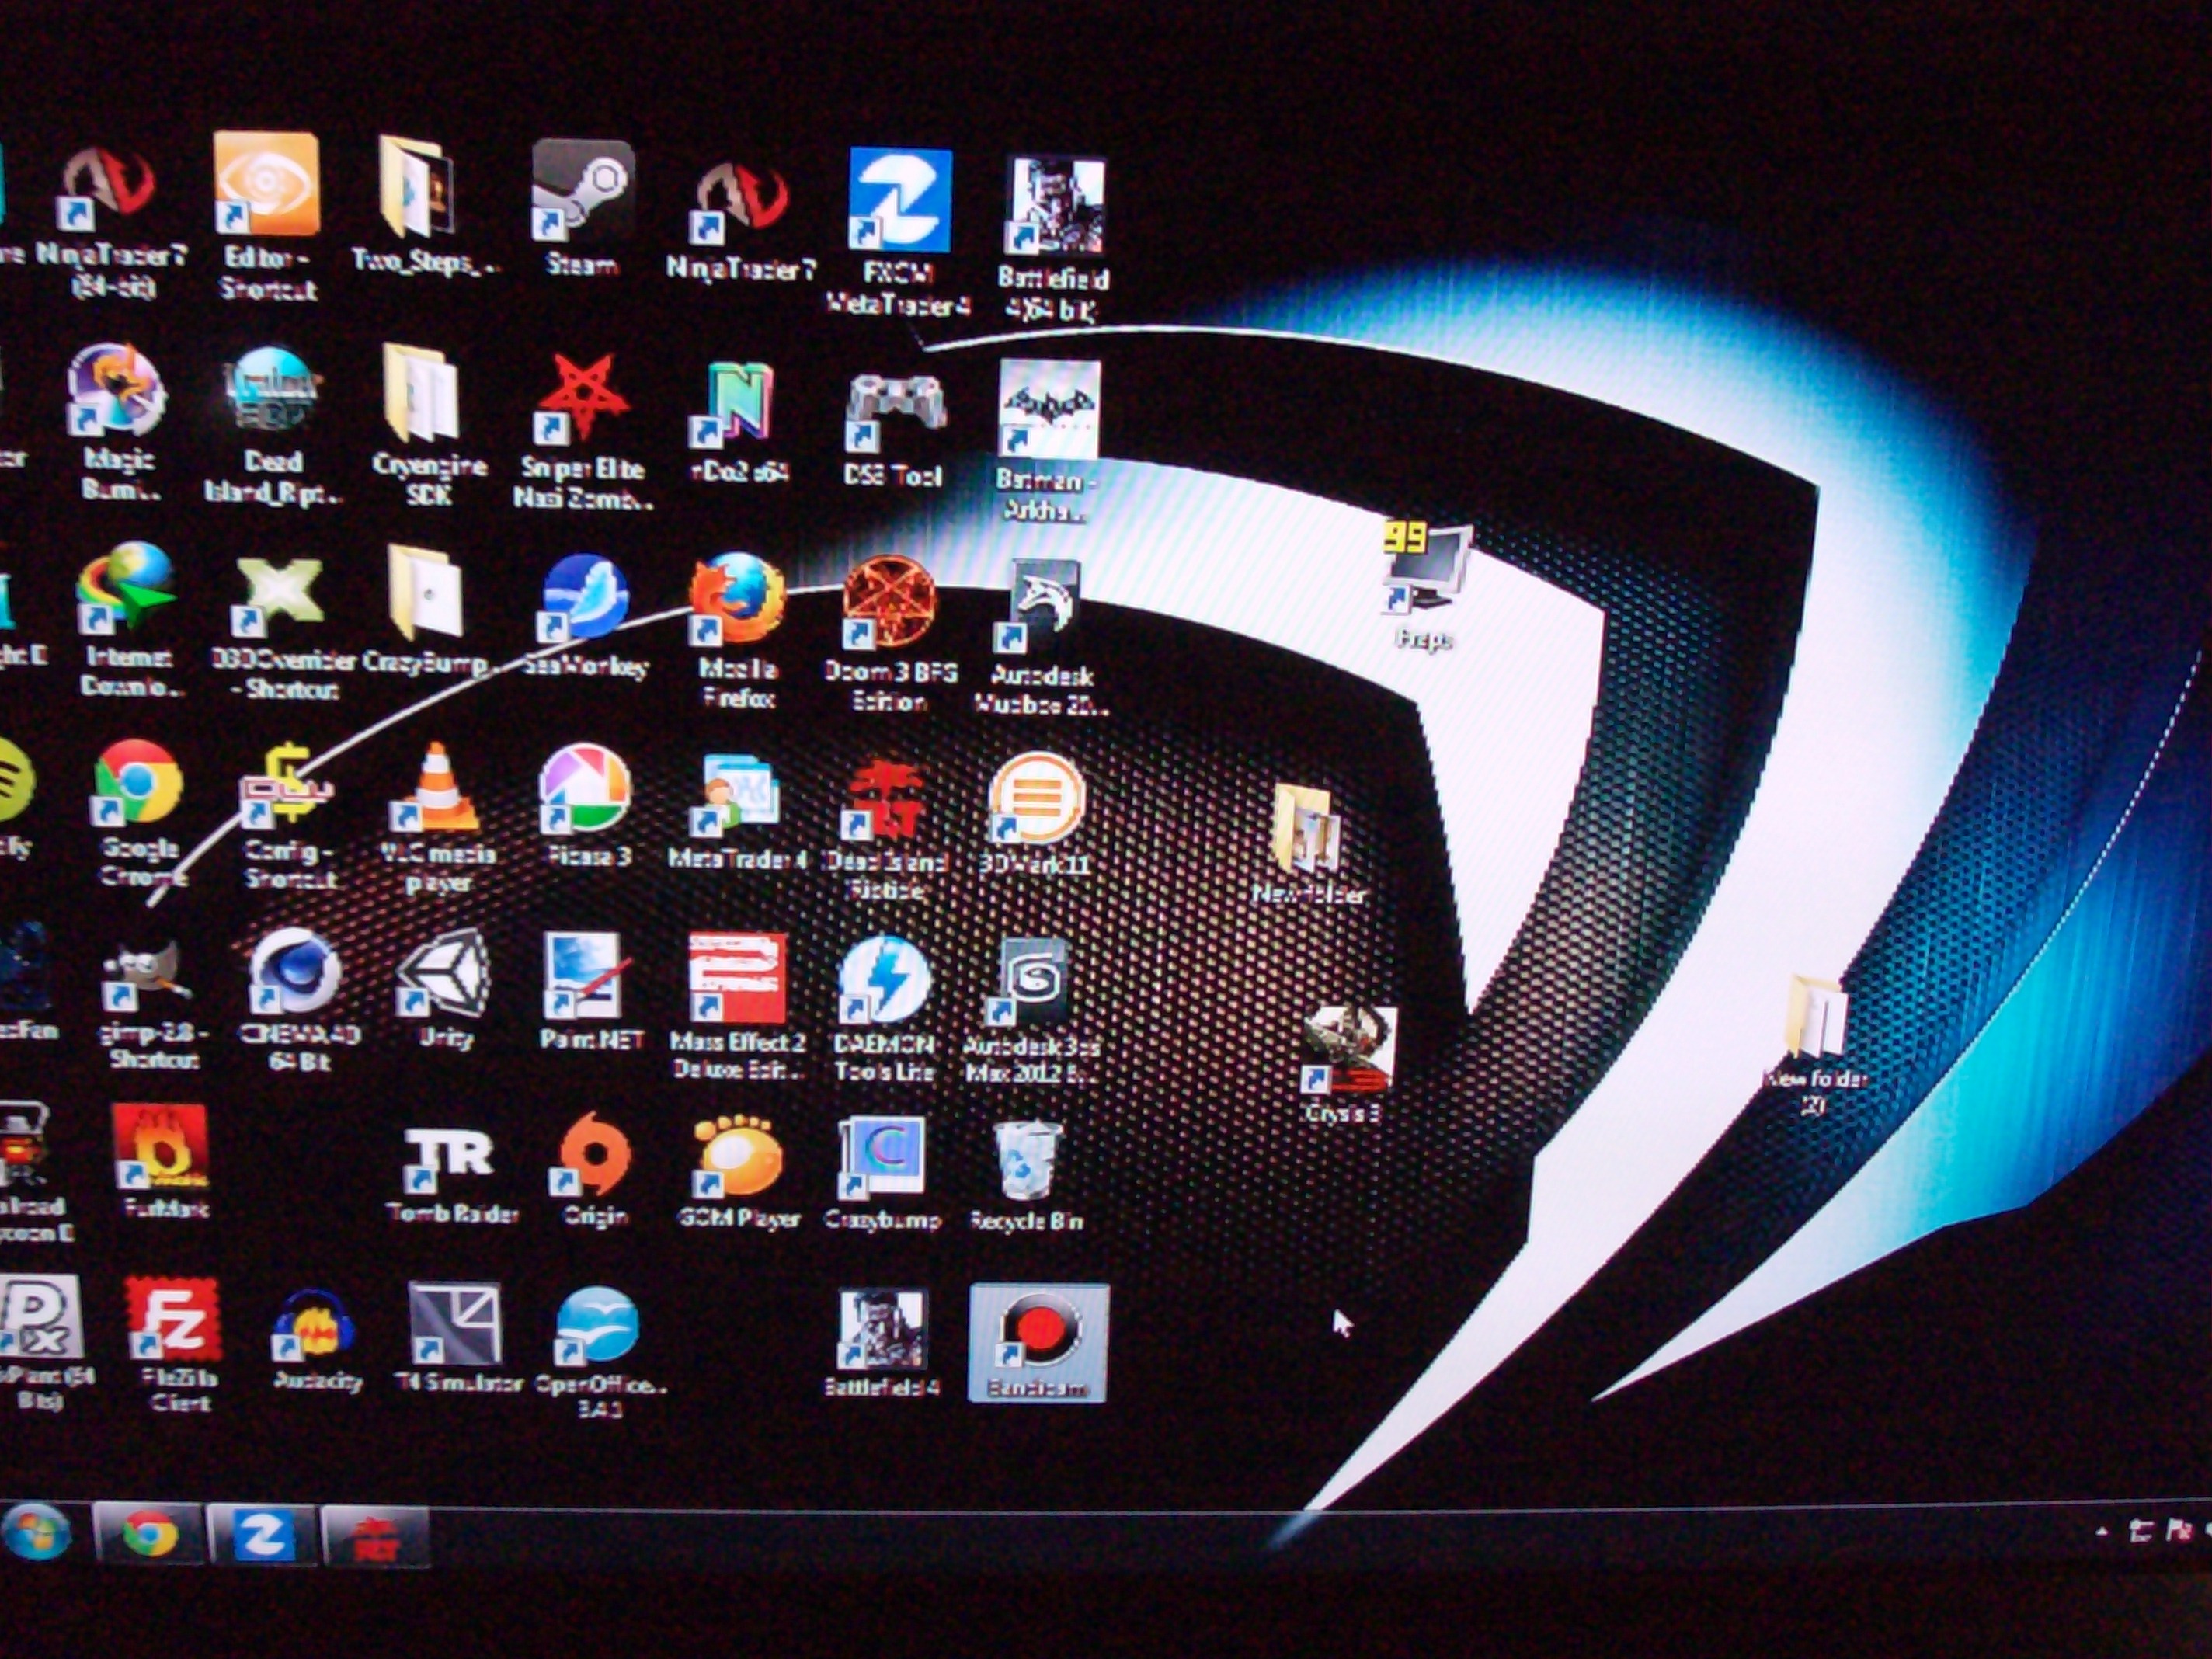Viewport: 2212px width, 1659px height.
Task: Launch Doom 3 BFG Edition
Action: (x=890, y=634)
